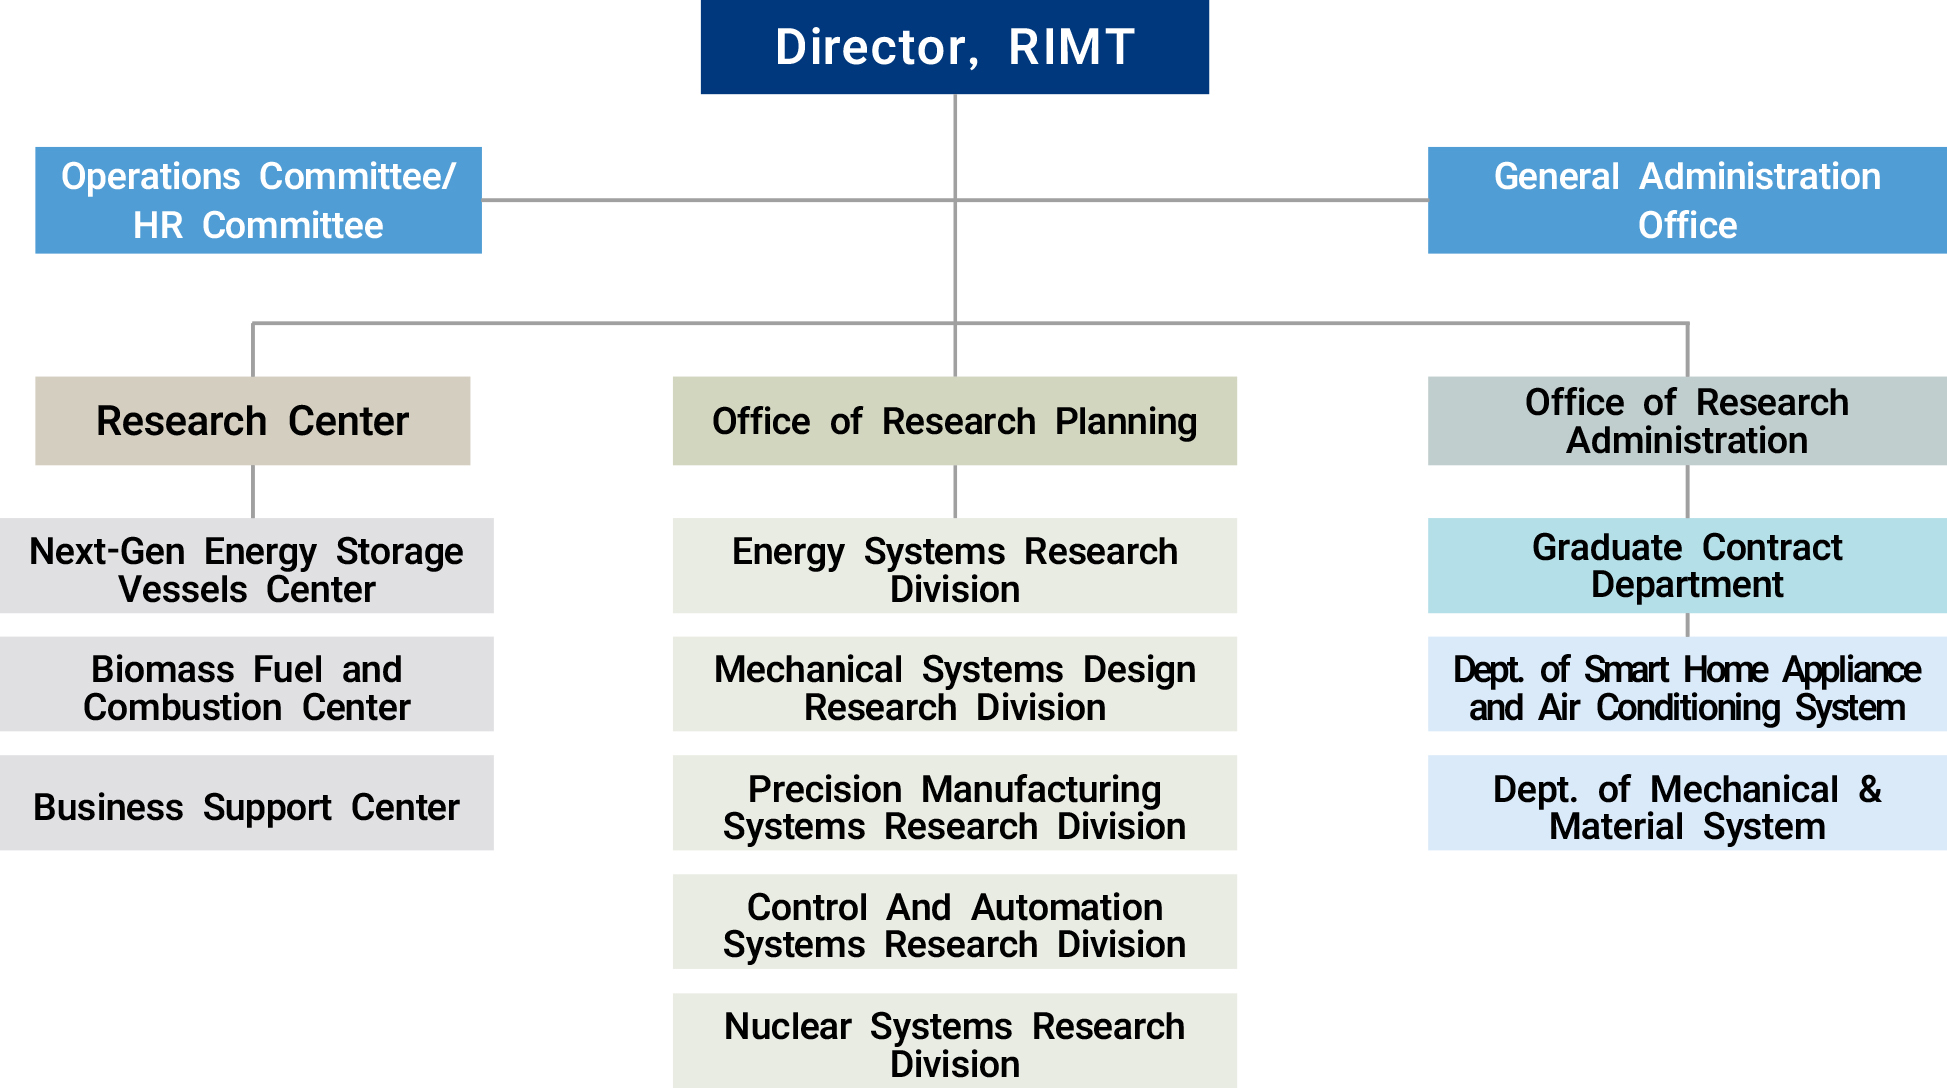This screenshot has height=1088, width=1947.
Task: Open Dept. of Smart Home Appliance box
Action: point(1686,684)
